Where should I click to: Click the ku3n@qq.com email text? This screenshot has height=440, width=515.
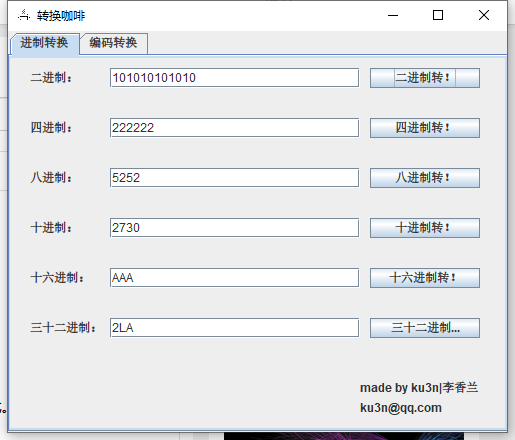pos(401,408)
